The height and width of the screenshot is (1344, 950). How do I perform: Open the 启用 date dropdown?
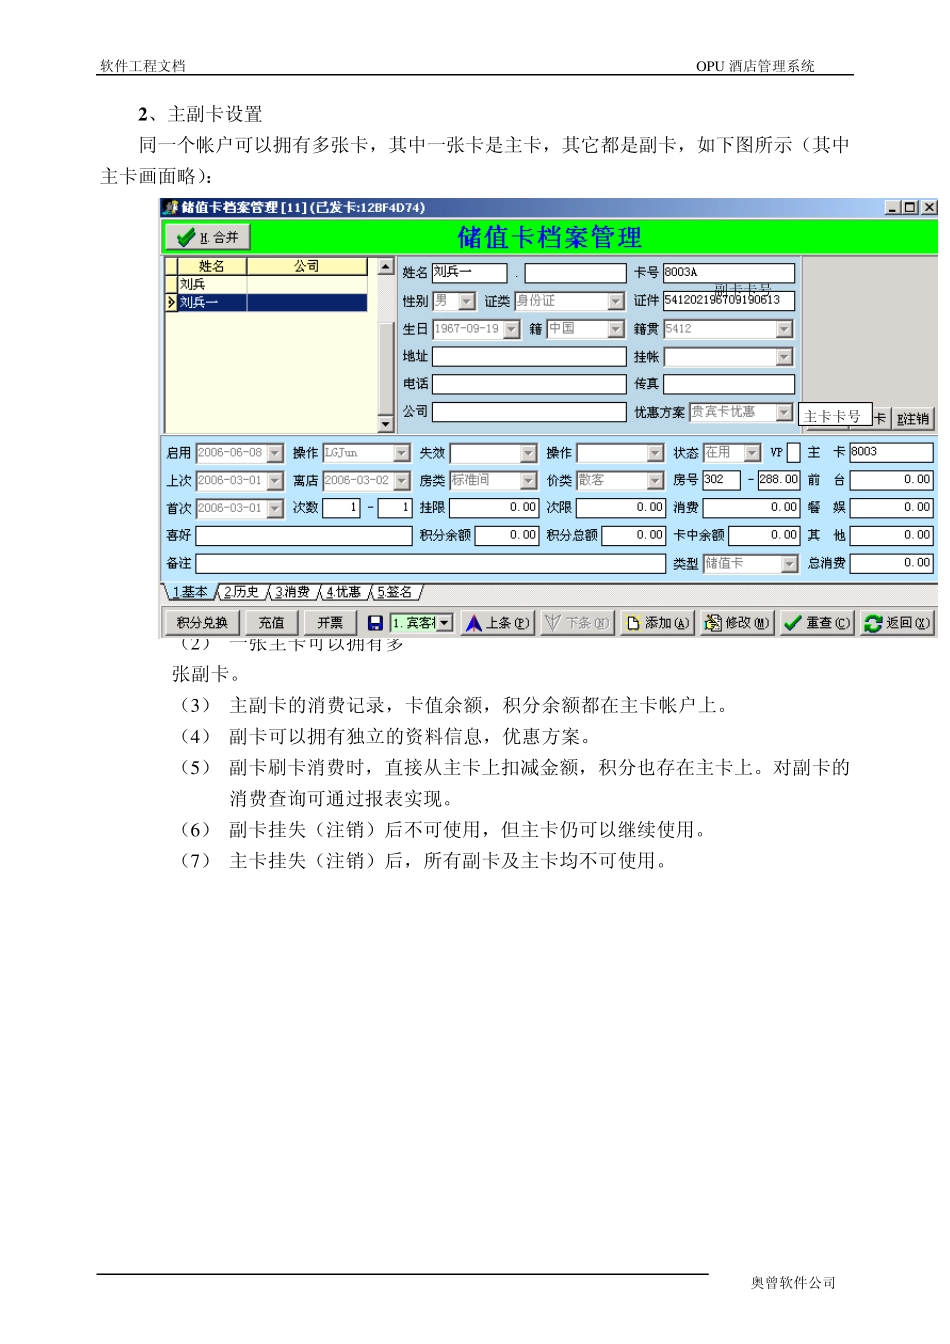pos(275,453)
